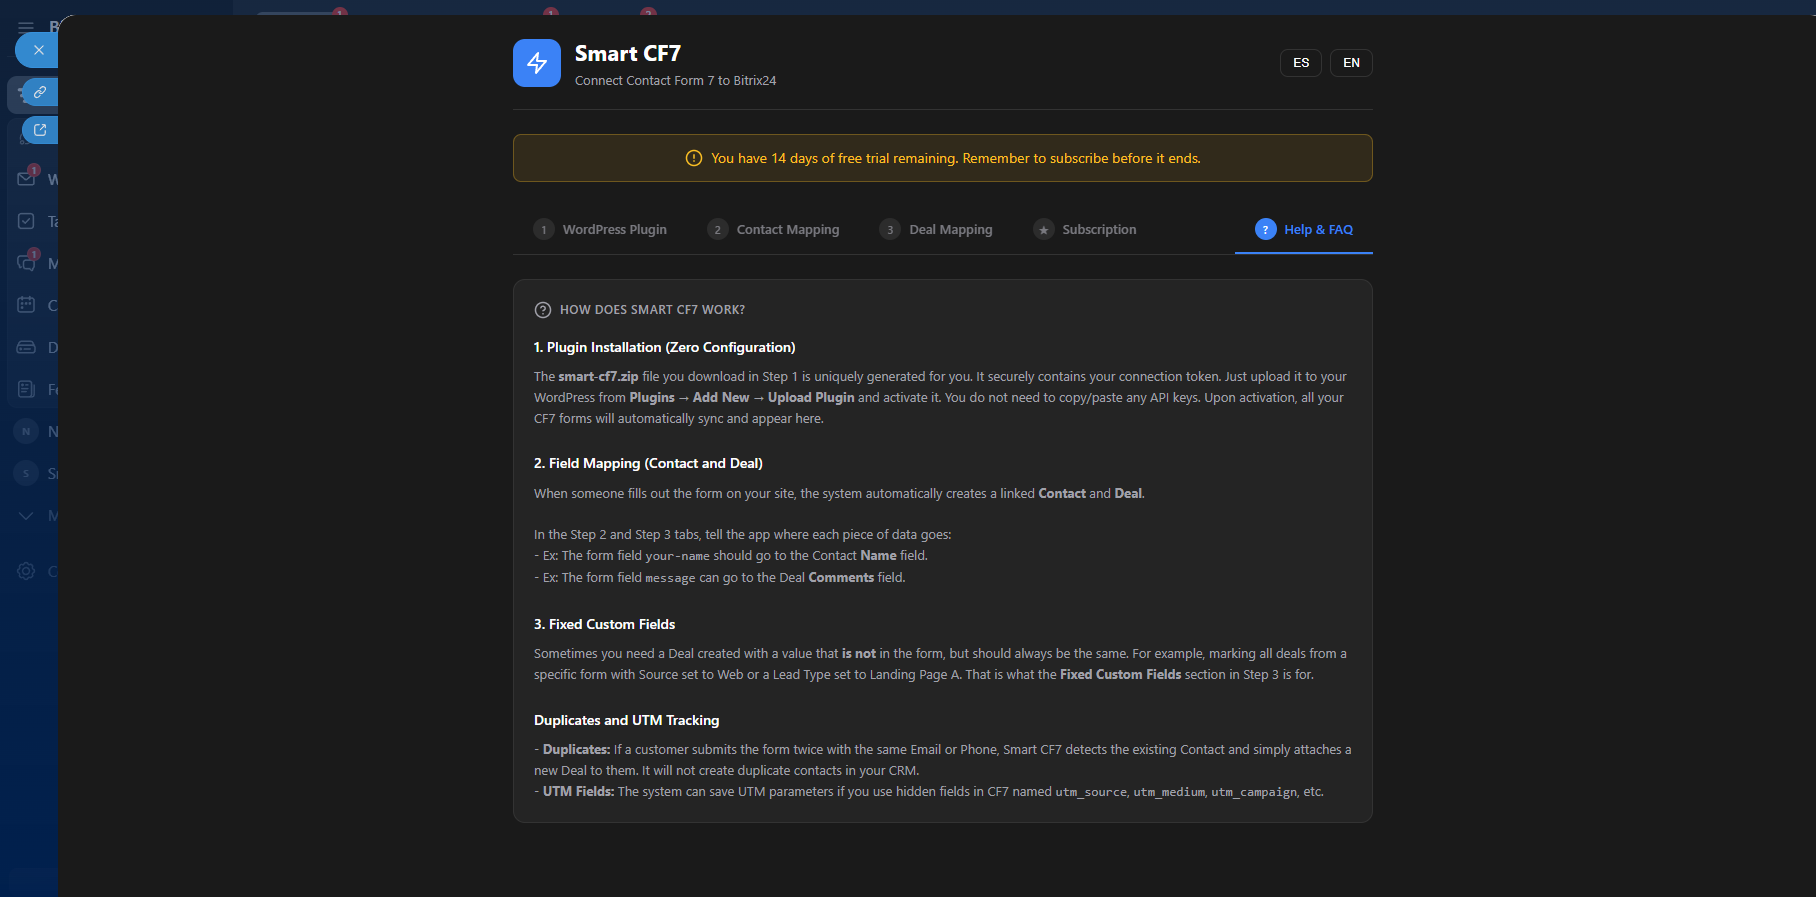1816x897 pixels.
Task: Open the WordPress Plugin step tab
Action: click(600, 230)
